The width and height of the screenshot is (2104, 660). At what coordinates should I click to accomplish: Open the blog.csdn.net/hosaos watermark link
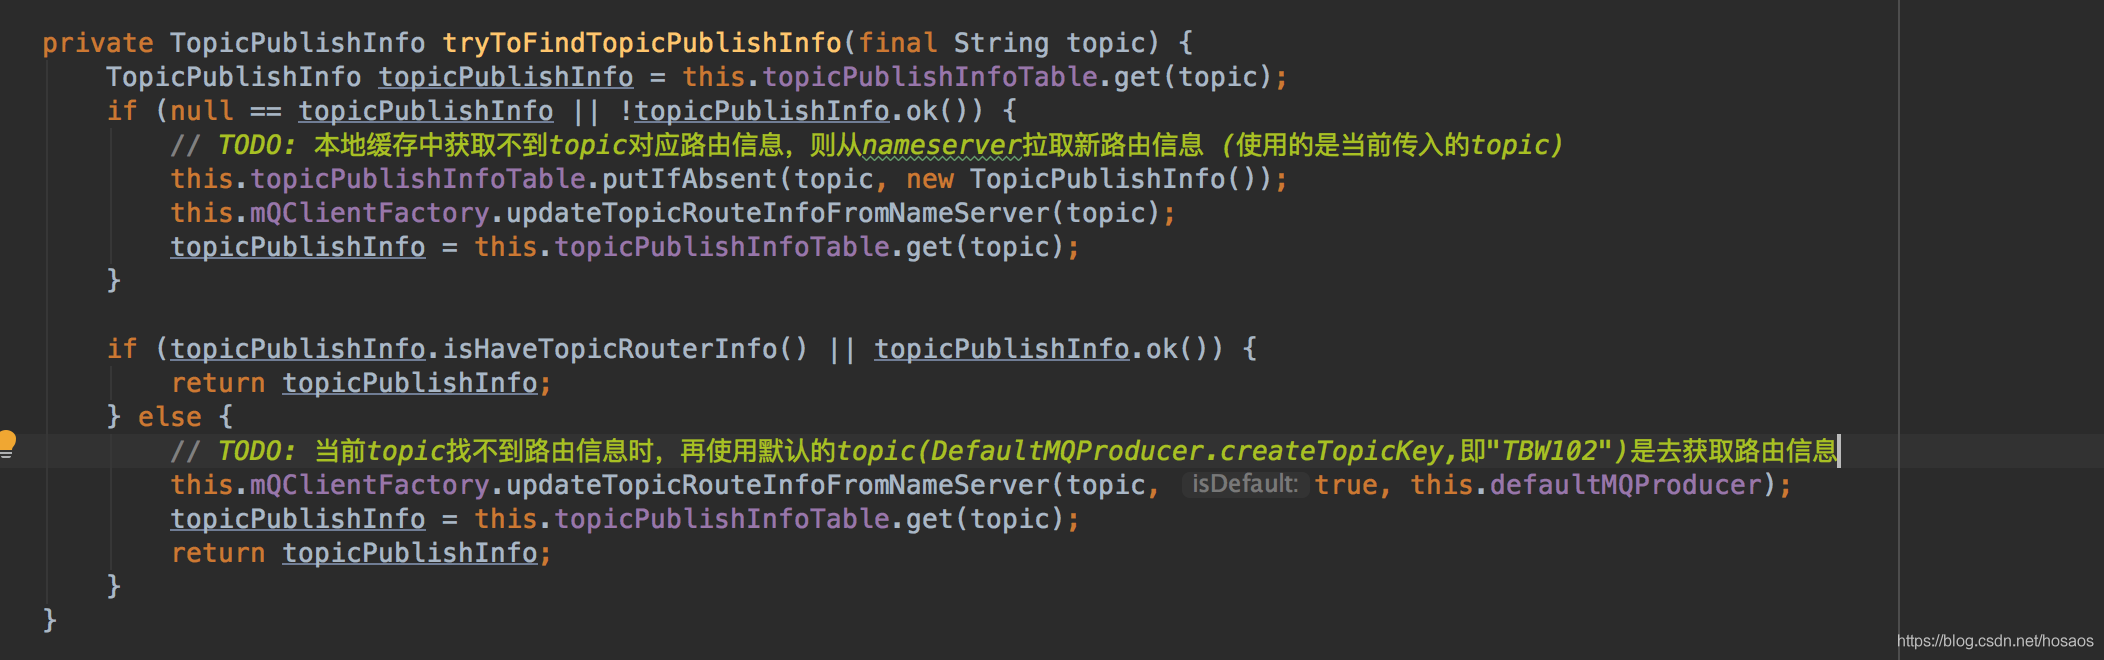[x=1994, y=641]
